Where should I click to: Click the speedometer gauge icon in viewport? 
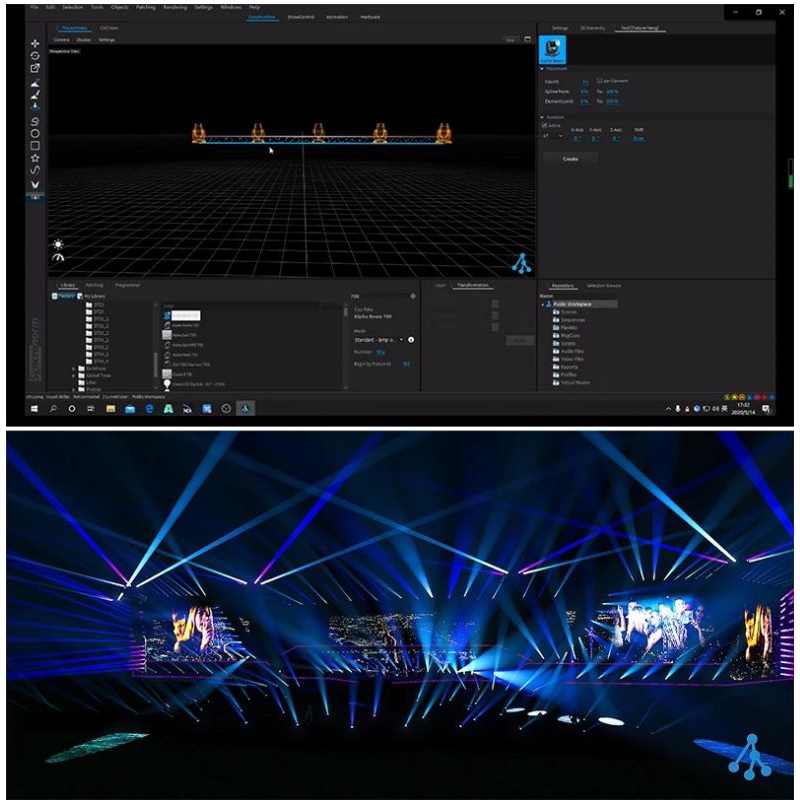point(58,258)
